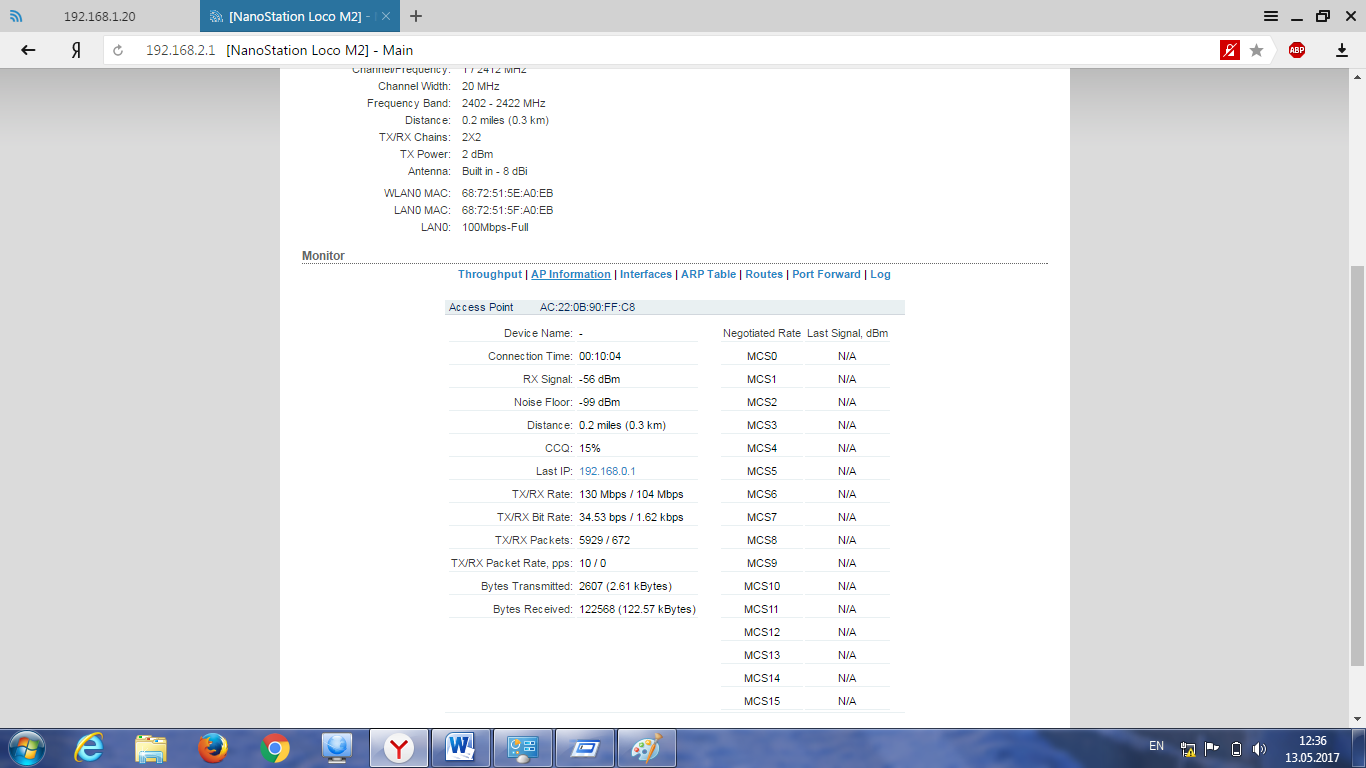Click the RX Signal value -56 dBm
The width and height of the screenshot is (1366, 768).
coord(599,379)
